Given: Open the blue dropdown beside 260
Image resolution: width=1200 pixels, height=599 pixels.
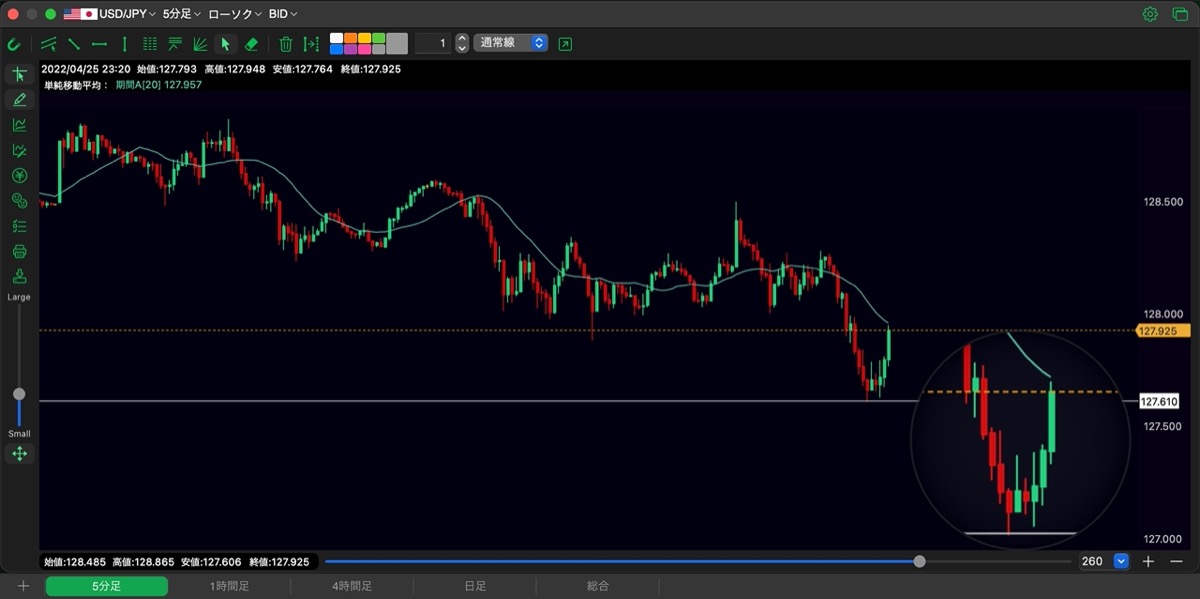Looking at the screenshot, I should pos(1121,561).
